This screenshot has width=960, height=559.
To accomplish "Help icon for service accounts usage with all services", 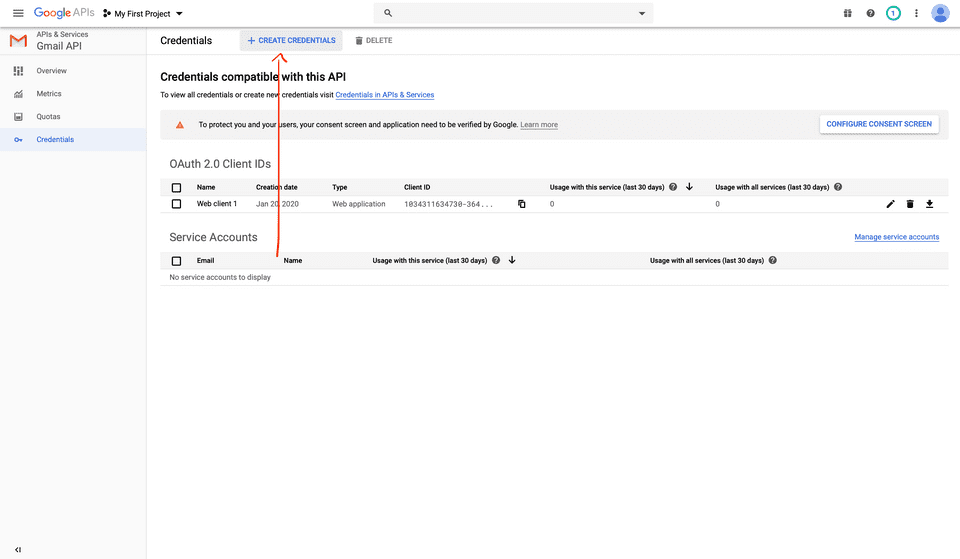I will (773, 260).
